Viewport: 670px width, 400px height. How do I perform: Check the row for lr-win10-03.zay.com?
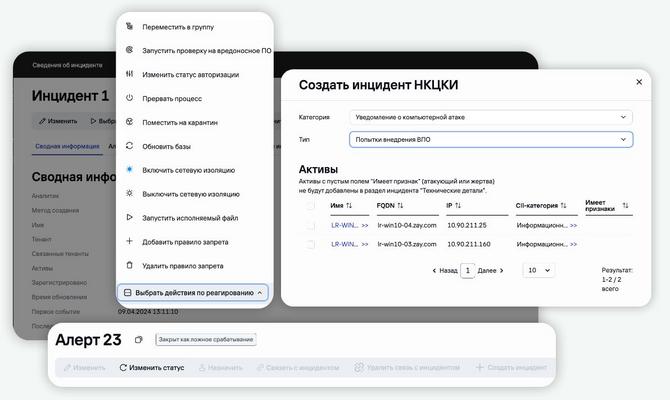tap(311, 244)
